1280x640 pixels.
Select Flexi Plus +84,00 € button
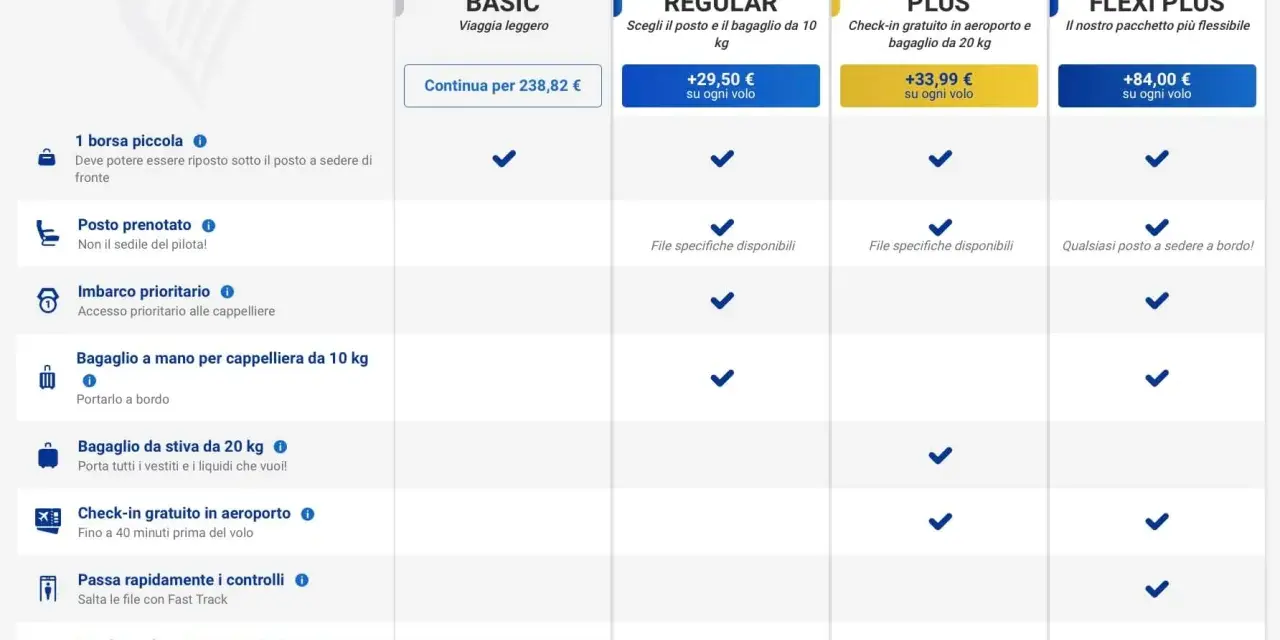pos(1157,86)
